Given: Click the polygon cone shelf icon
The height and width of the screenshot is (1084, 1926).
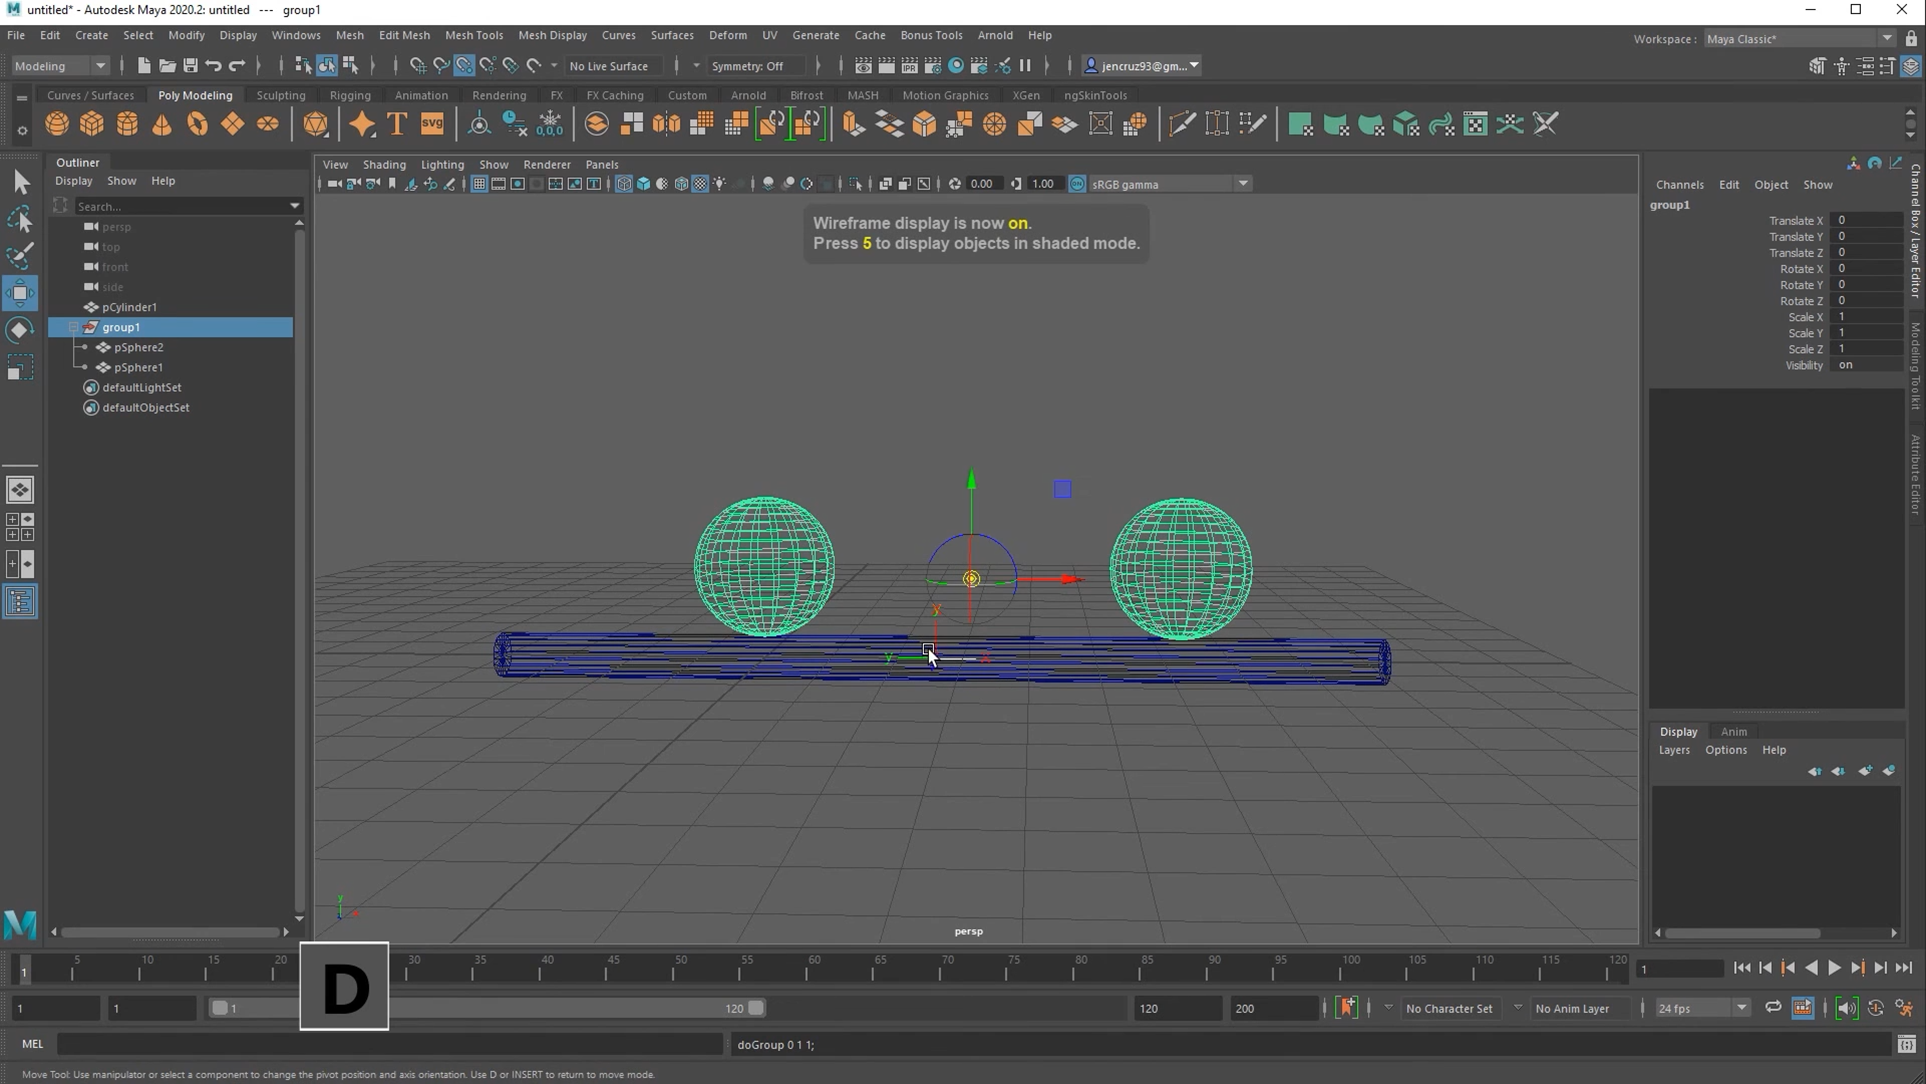Looking at the screenshot, I should click(x=162, y=124).
